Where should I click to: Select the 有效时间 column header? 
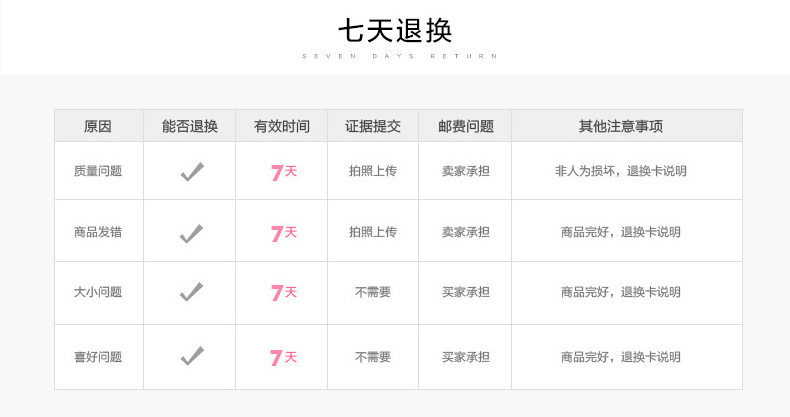coord(282,127)
